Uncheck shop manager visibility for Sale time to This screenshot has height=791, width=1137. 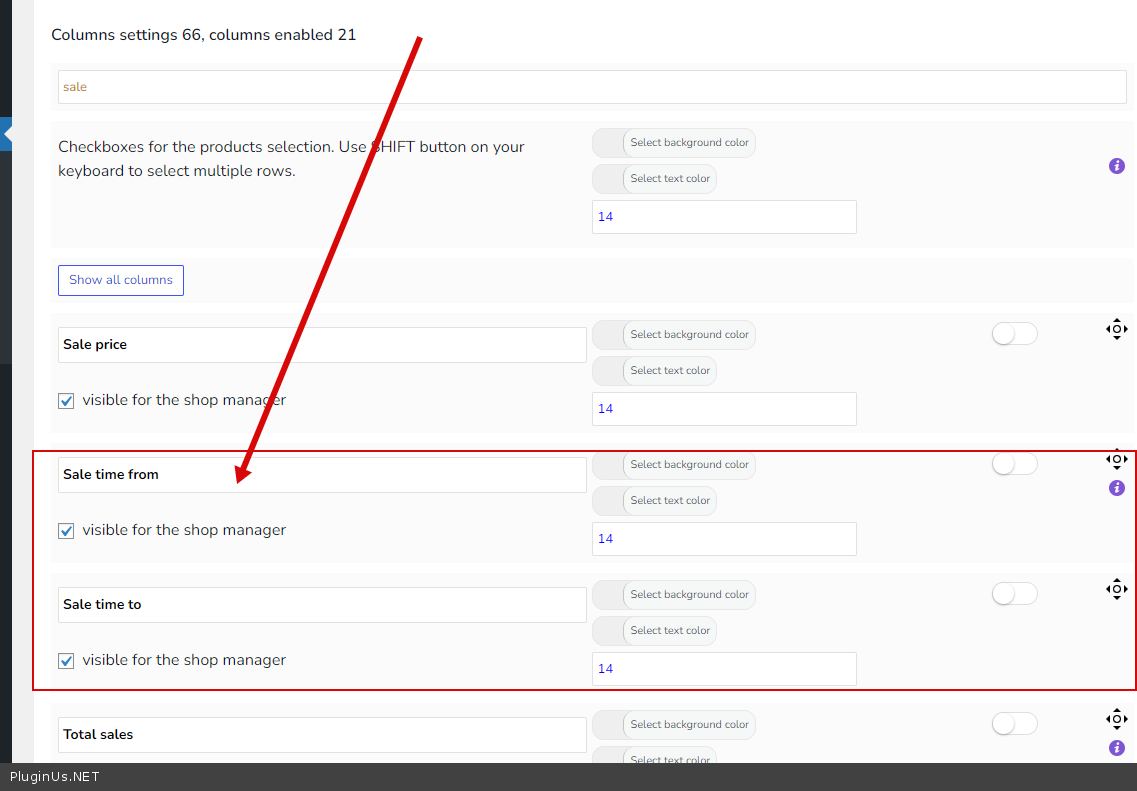click(66, 661)
